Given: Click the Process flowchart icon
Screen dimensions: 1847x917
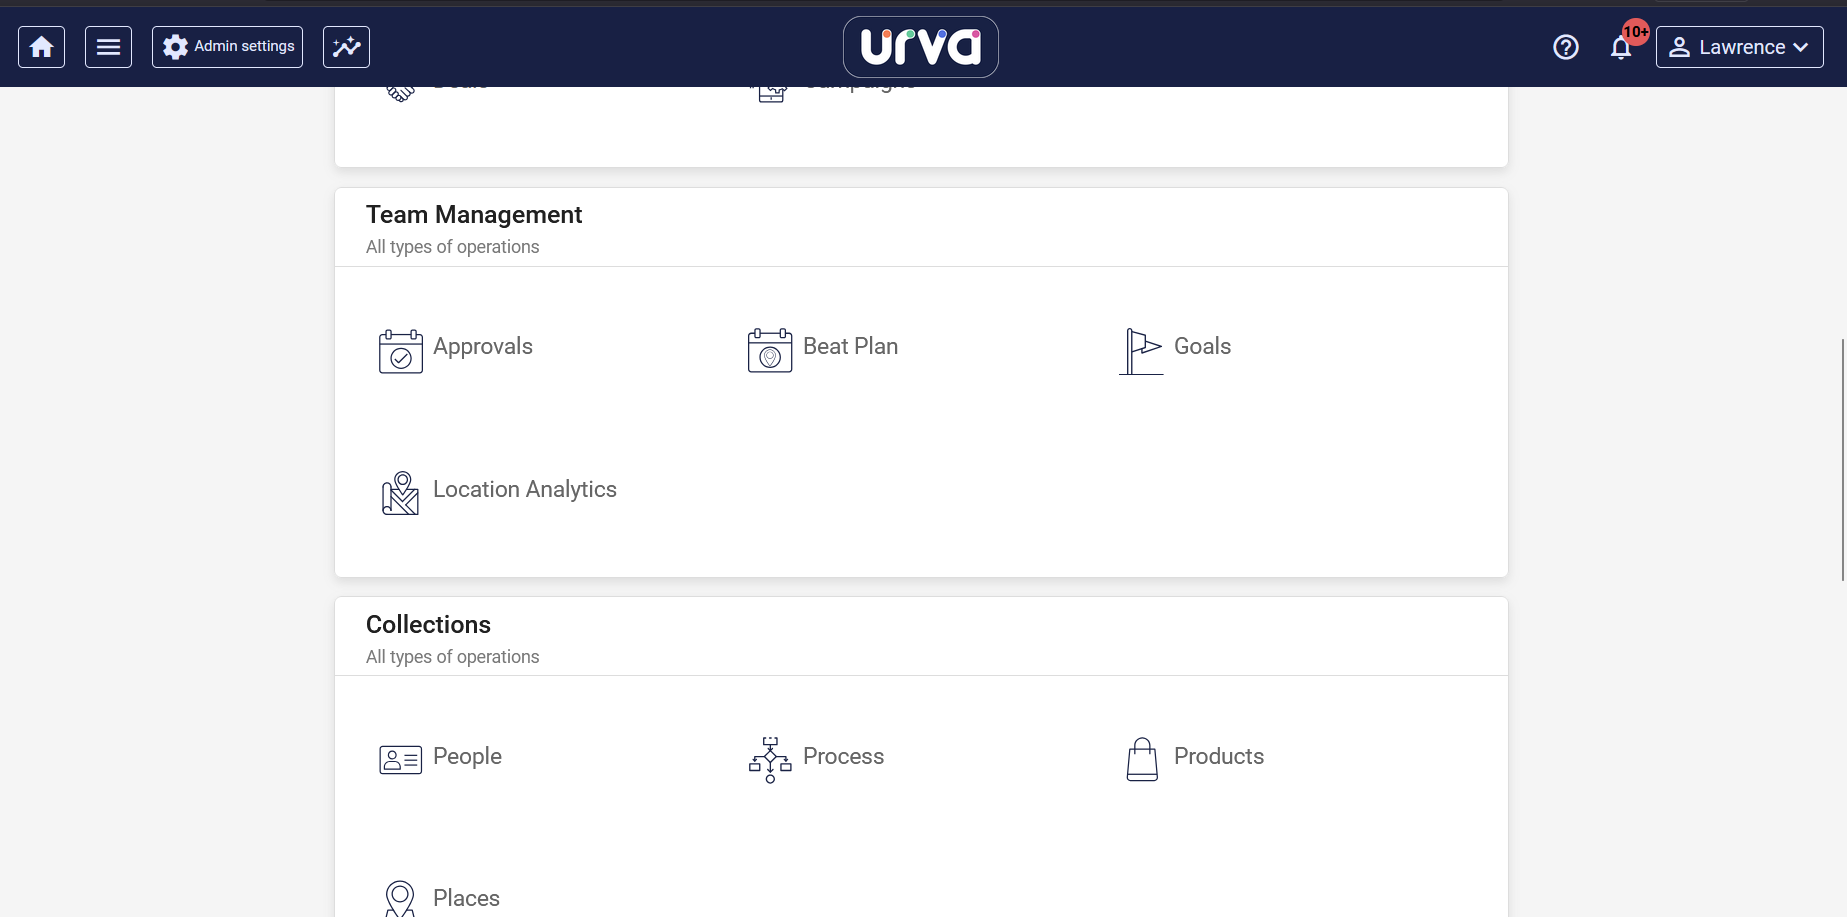Looking at the screenshot, I should (x=770, y=760).
